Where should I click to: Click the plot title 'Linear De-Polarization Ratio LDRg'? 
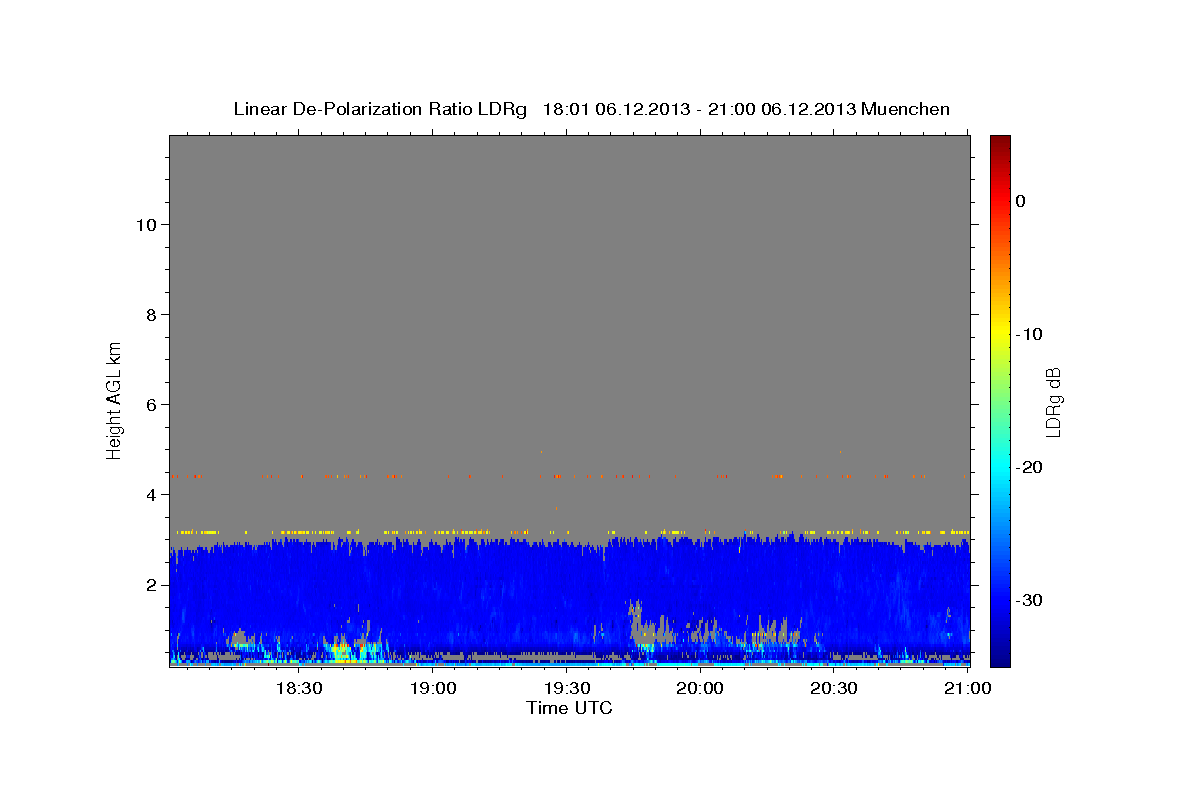(380, 109)
